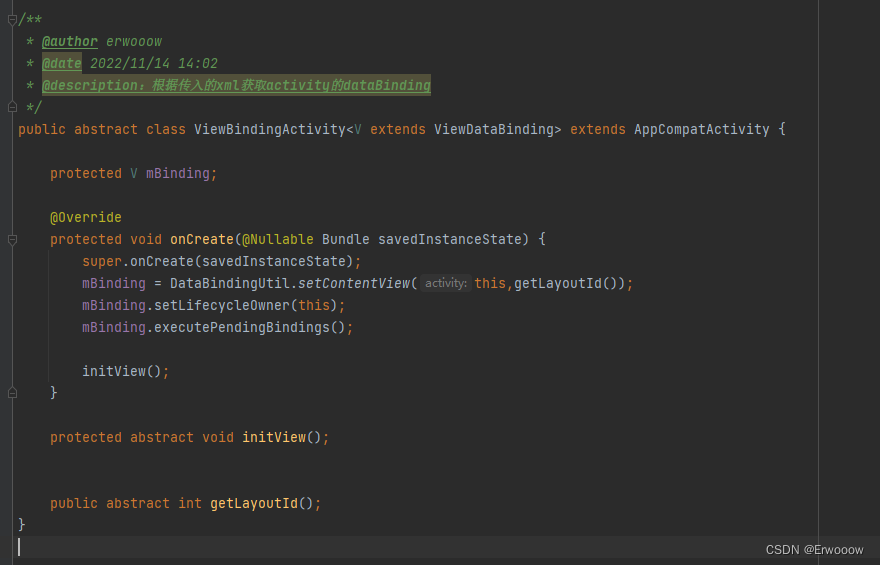Click the author name erwooow

(134, 42)
